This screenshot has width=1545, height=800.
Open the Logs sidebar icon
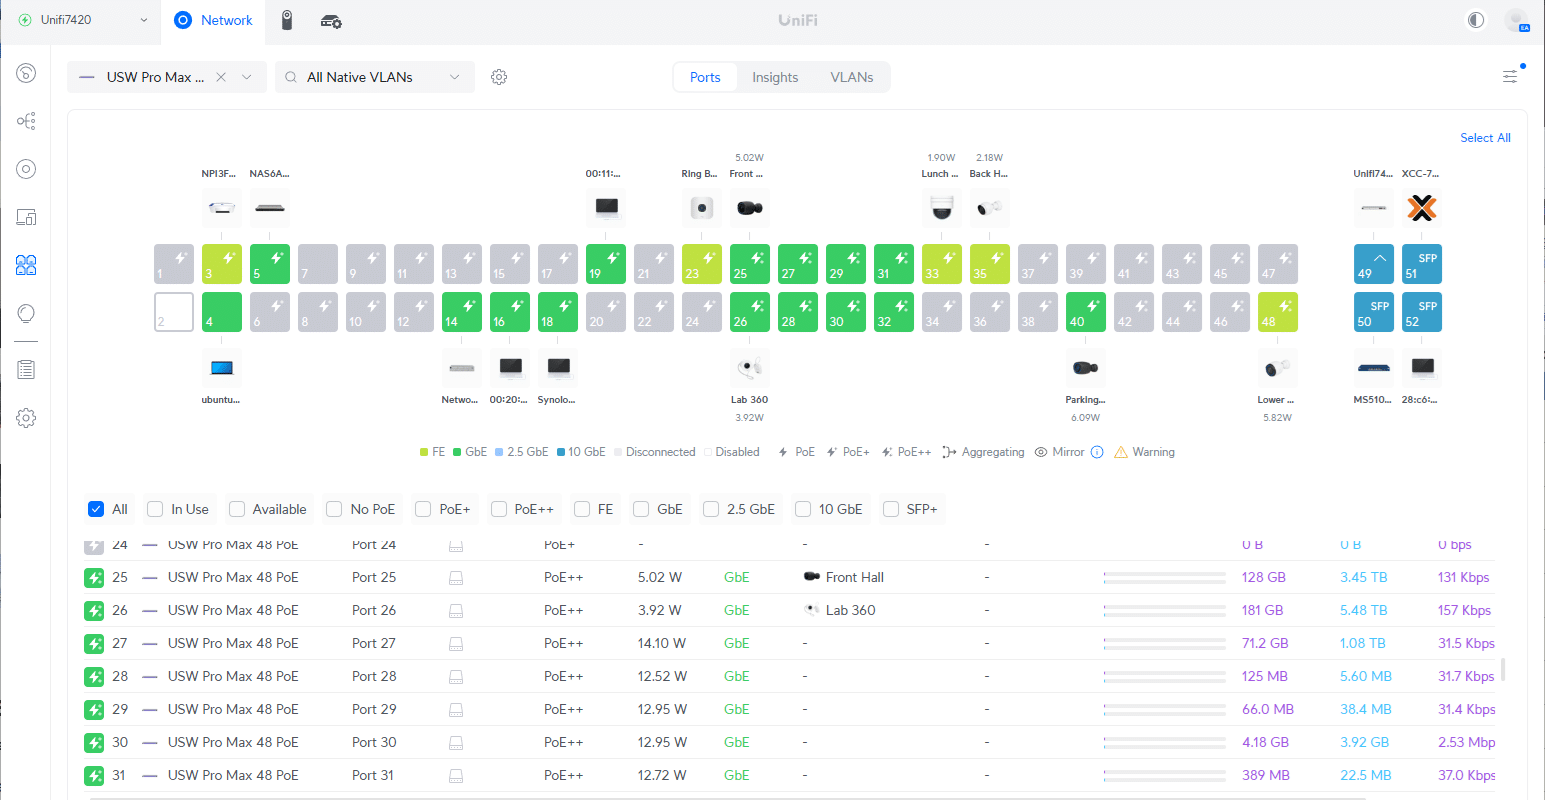(x=27, y=369)
